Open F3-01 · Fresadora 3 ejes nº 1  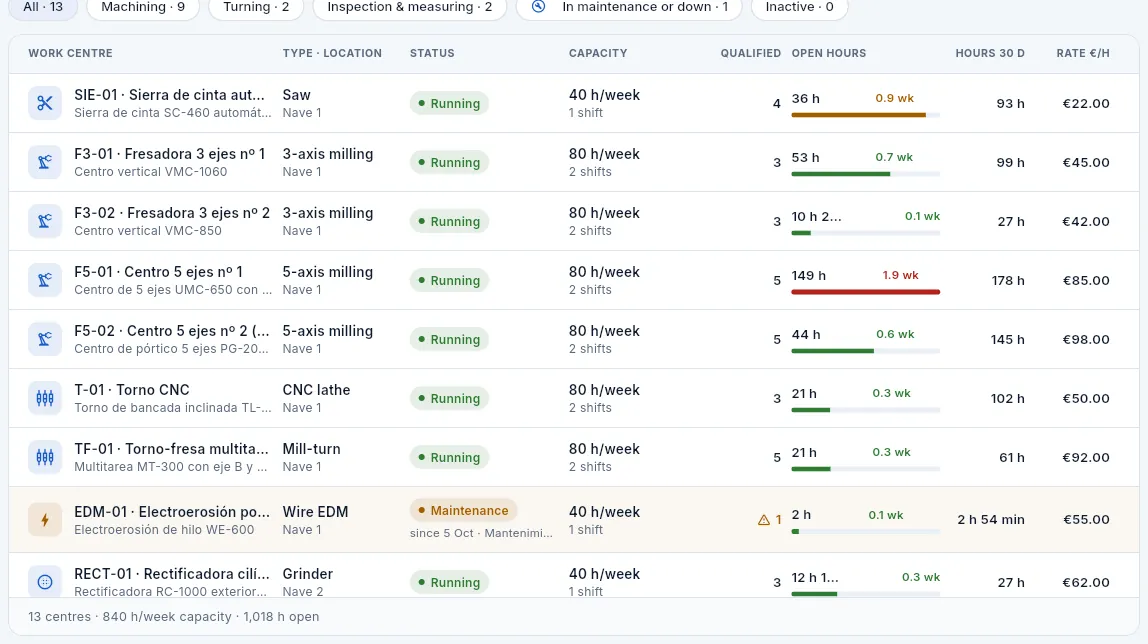click(x=574, y=162)
